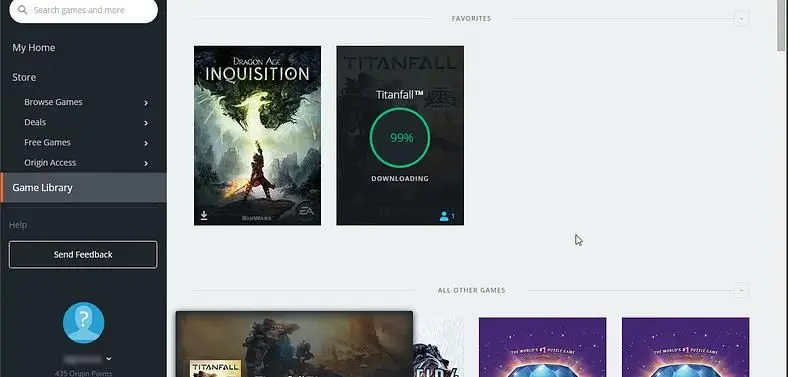
Task: Open first purple puzzle game tile
Action: point(542,347)
